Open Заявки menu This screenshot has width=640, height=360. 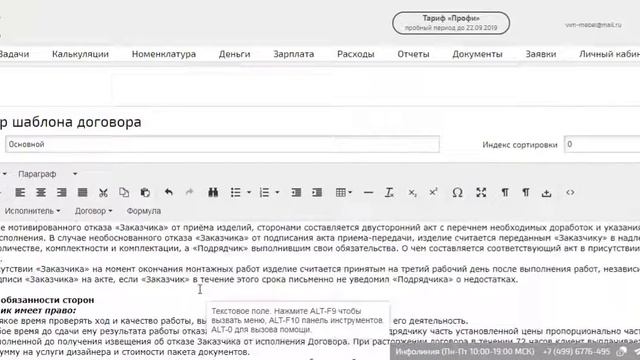[x=541, y=54]
